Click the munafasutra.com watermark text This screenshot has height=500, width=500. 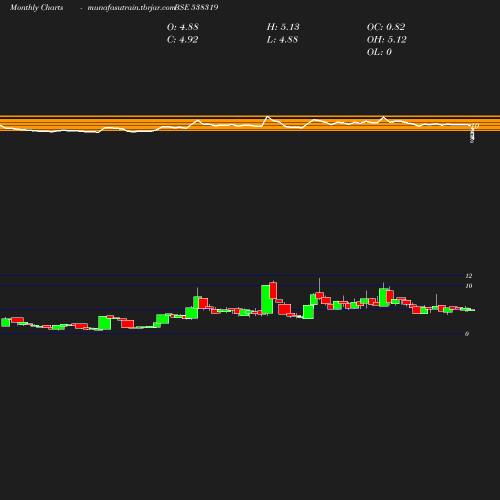coord(131,7)
